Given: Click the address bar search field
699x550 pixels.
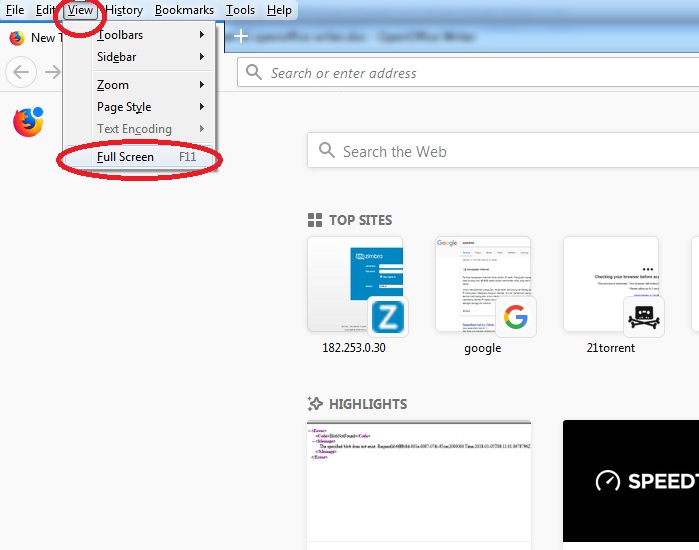Looking at the screenshot, I should pos(468,73).
